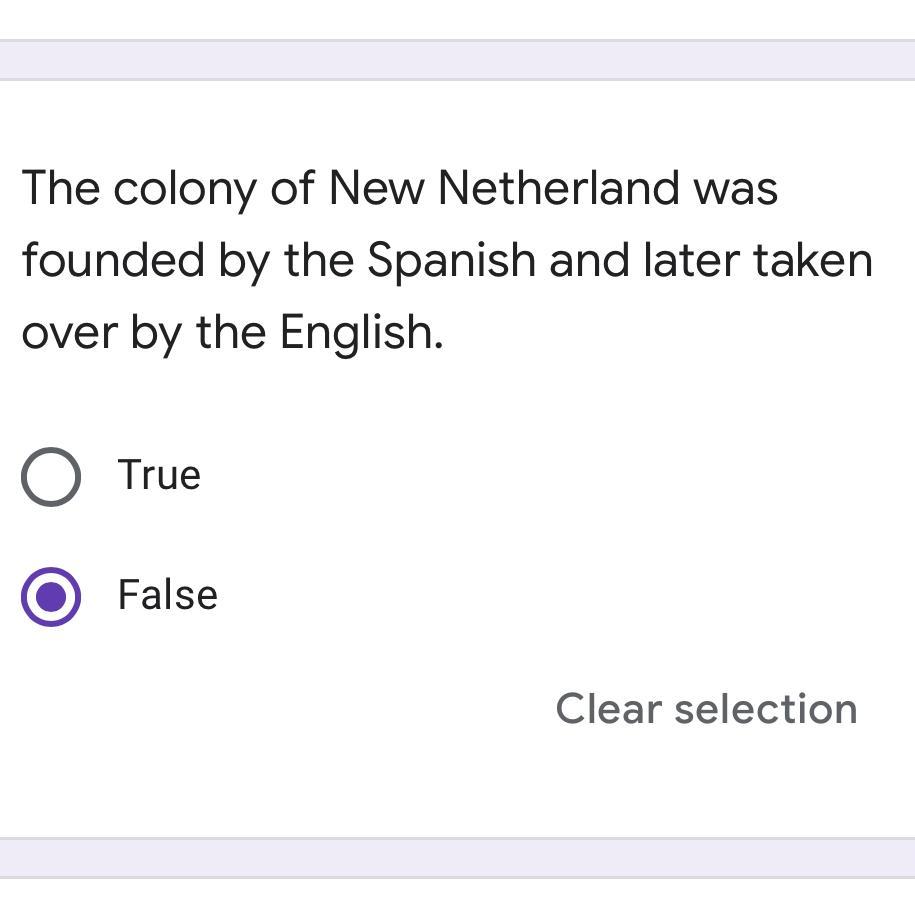The image size is (915, 917).
Task: Reset the answer using Clear selection
Action: 706,709
